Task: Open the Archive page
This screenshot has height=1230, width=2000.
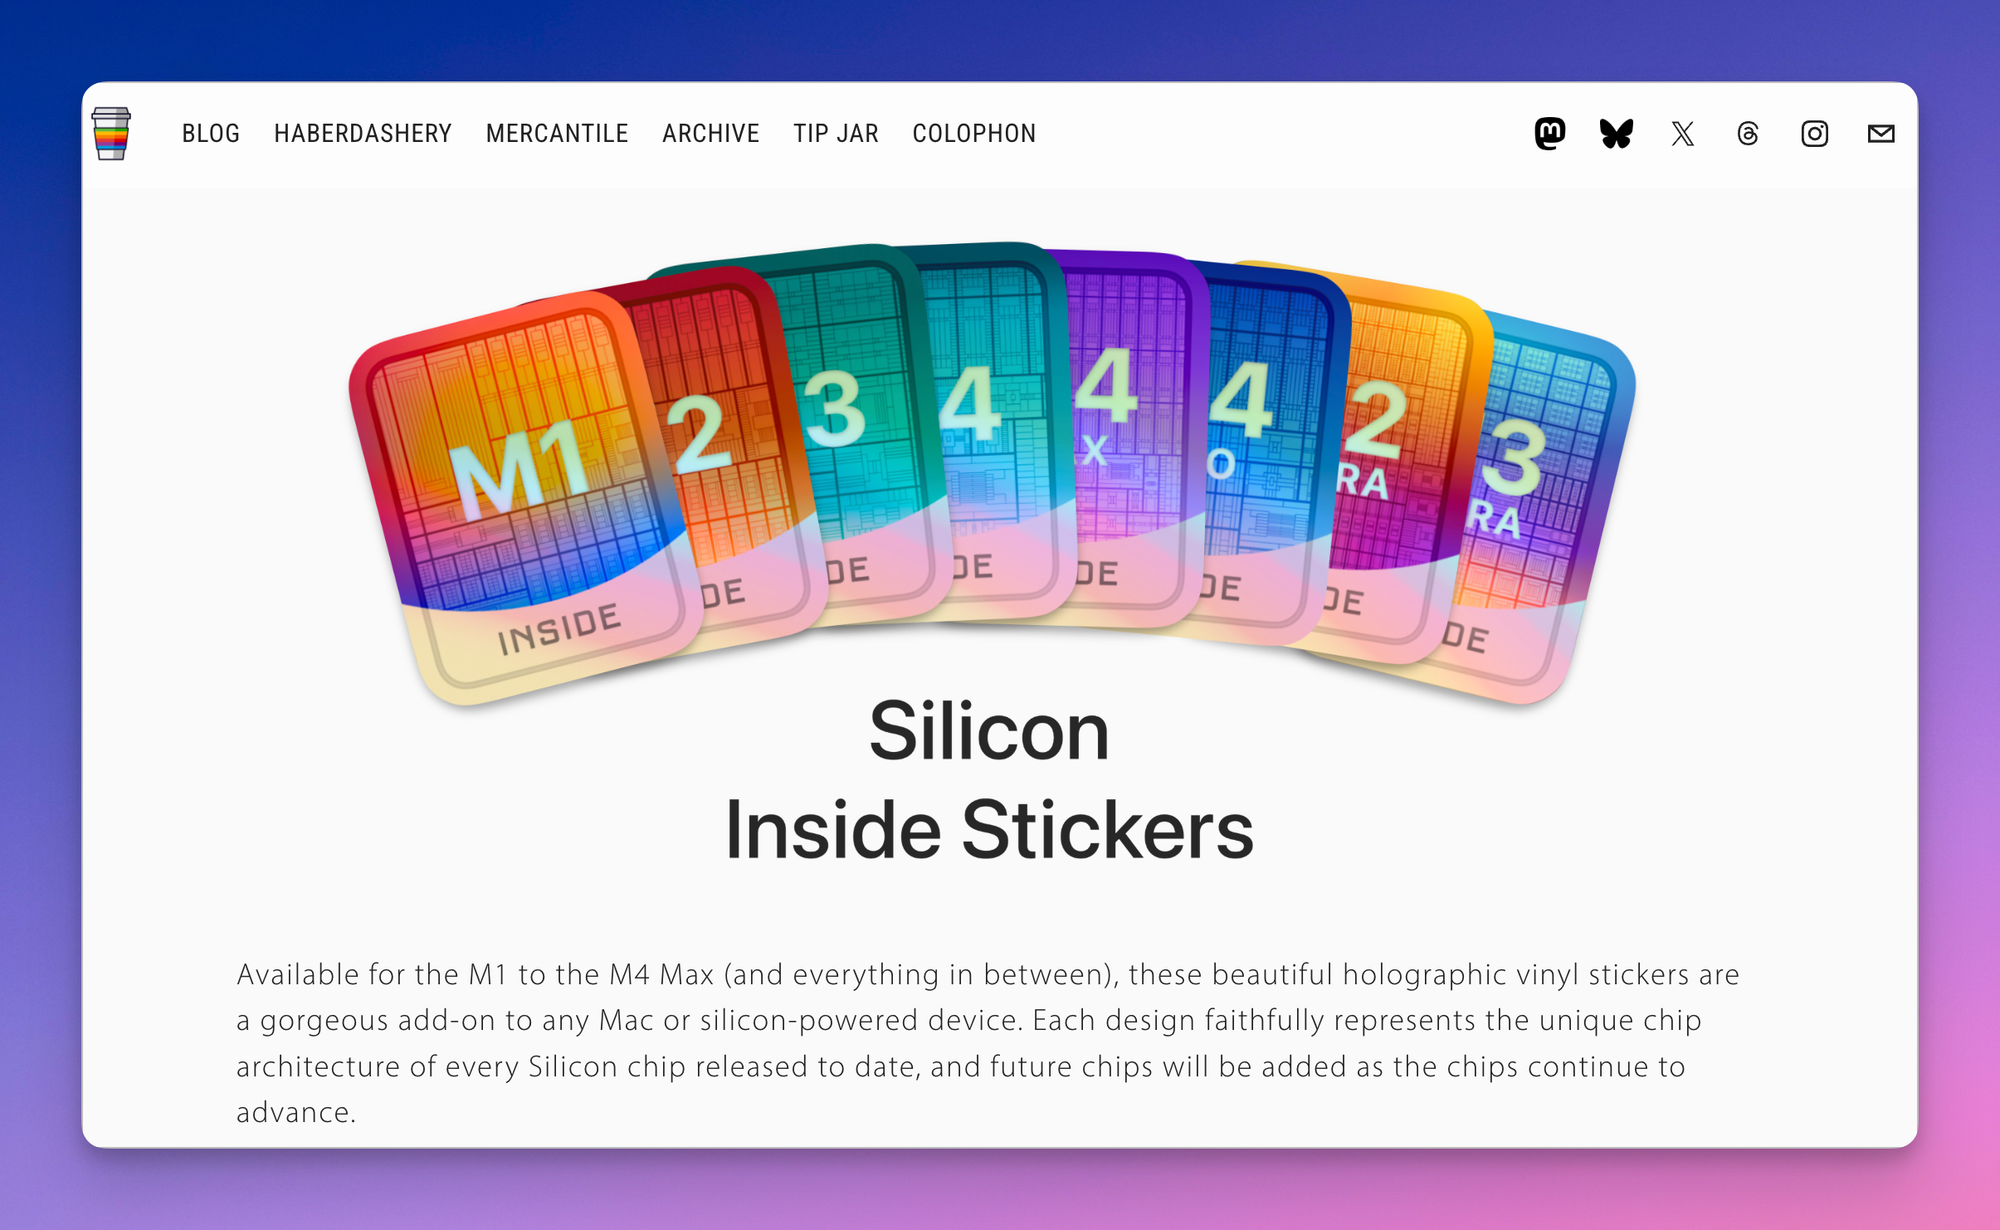Action: (x=711, y=133)
